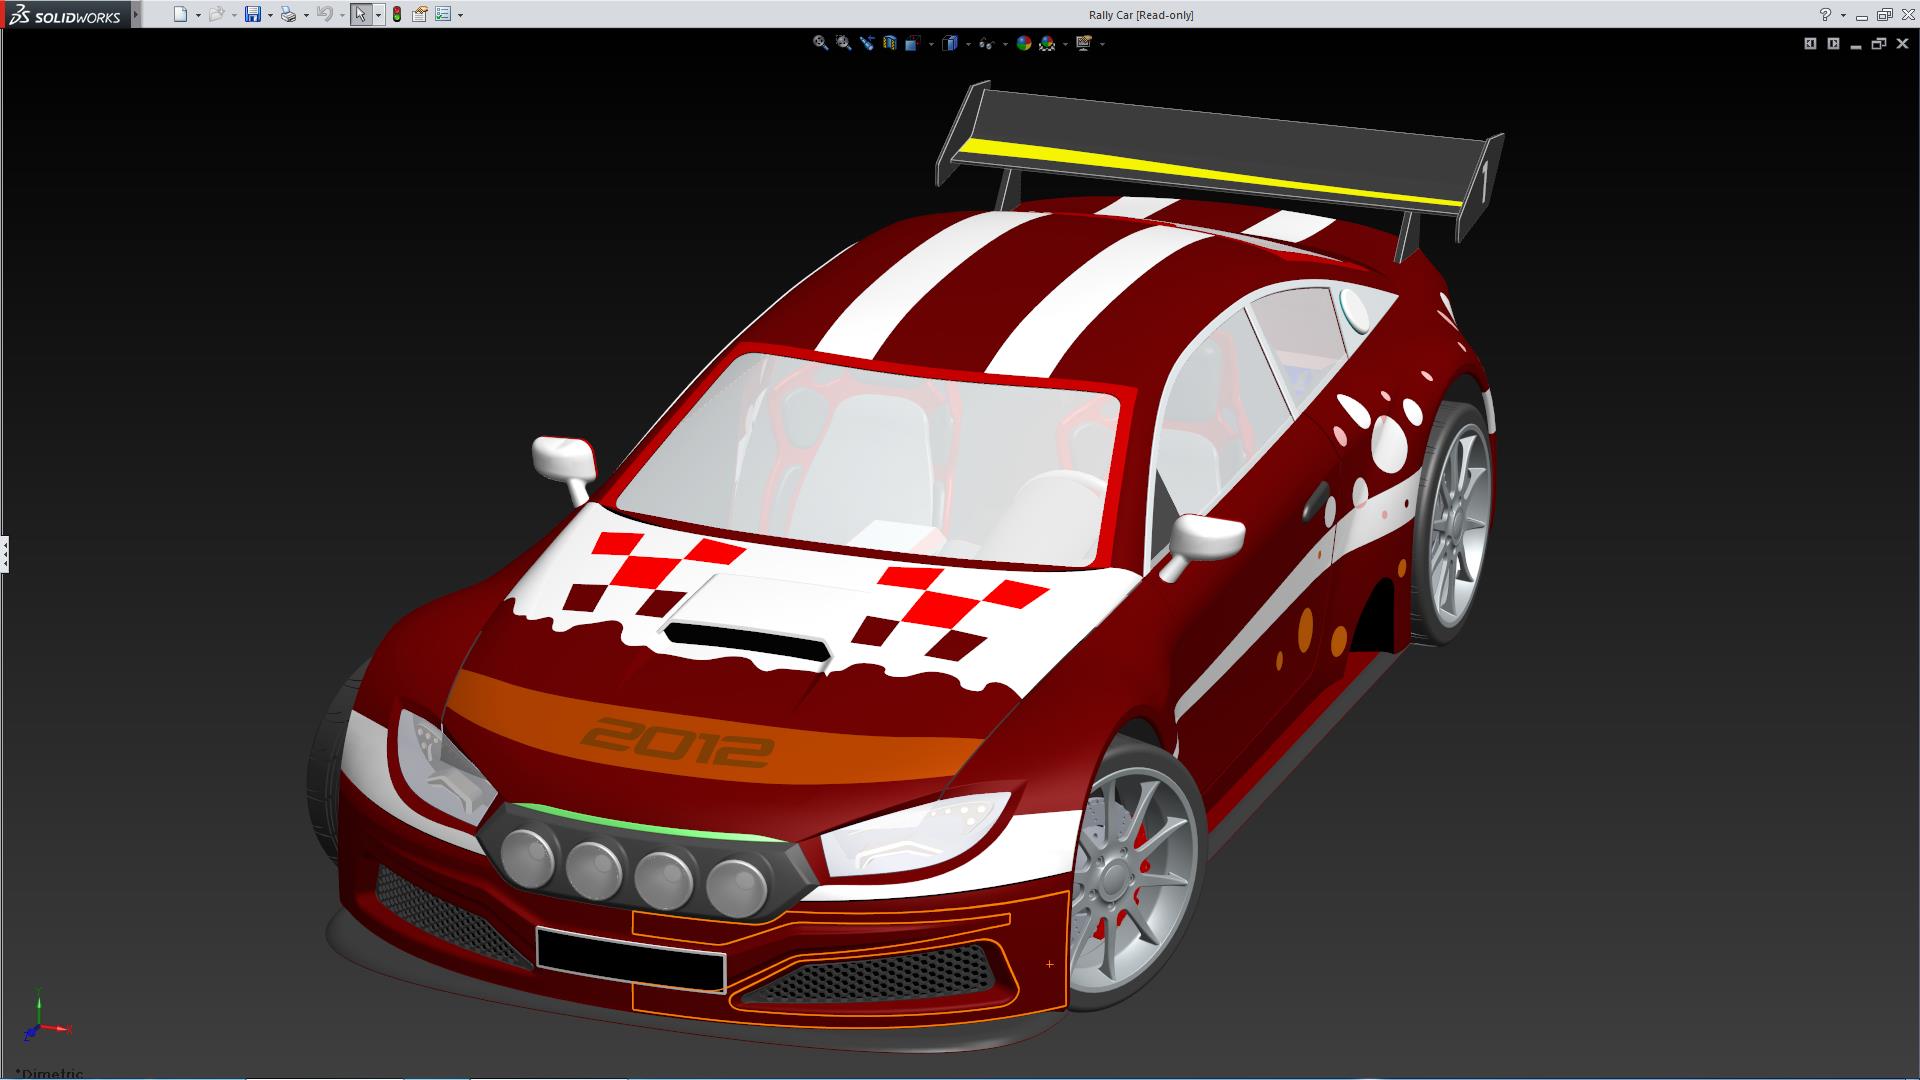Open the Edit Appearance color ball

point(1023,43)
